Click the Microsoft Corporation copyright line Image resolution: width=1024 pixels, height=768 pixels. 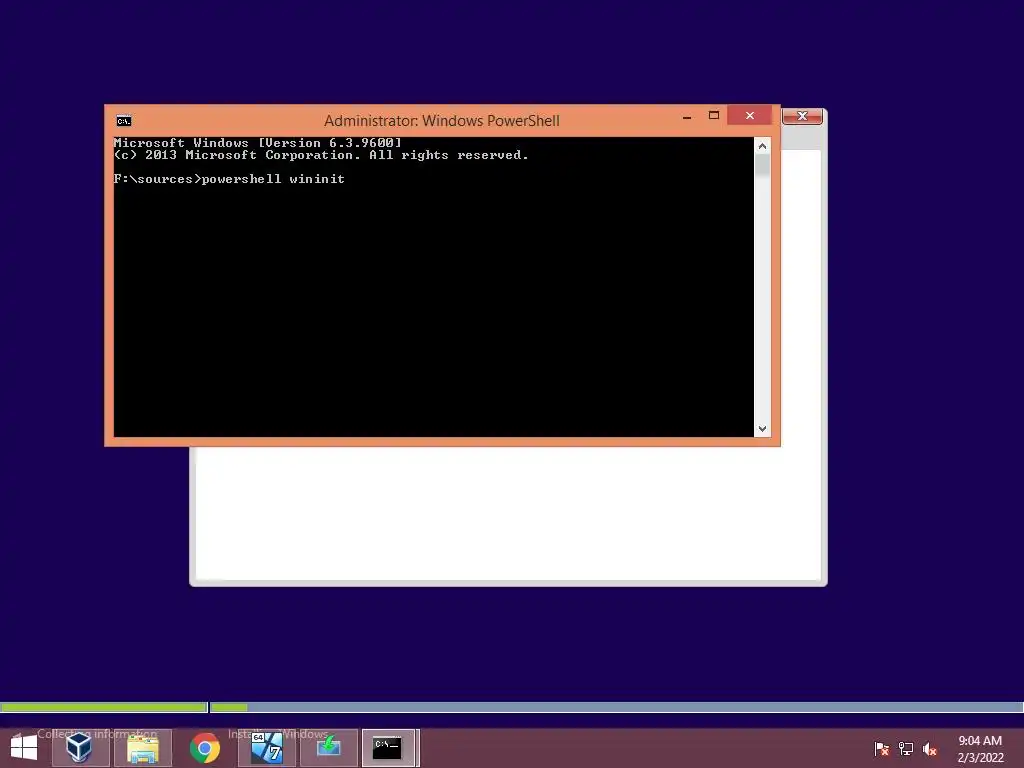tap(321, 155)
